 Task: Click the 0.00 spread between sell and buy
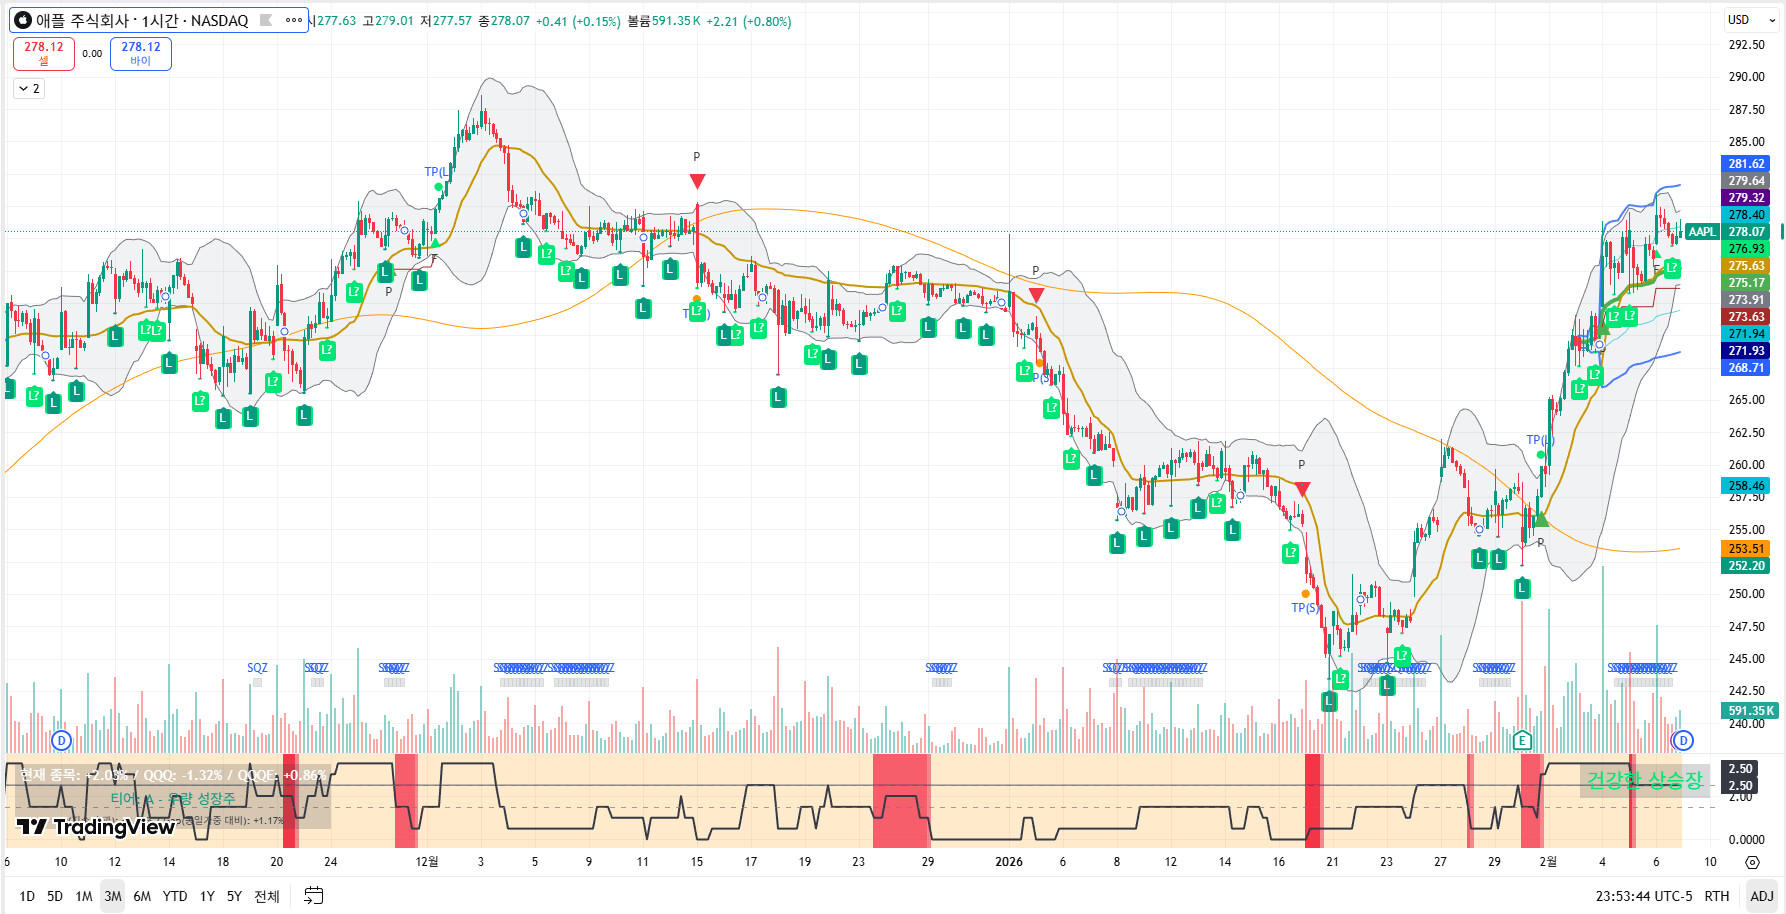click(x=92, y=54)
